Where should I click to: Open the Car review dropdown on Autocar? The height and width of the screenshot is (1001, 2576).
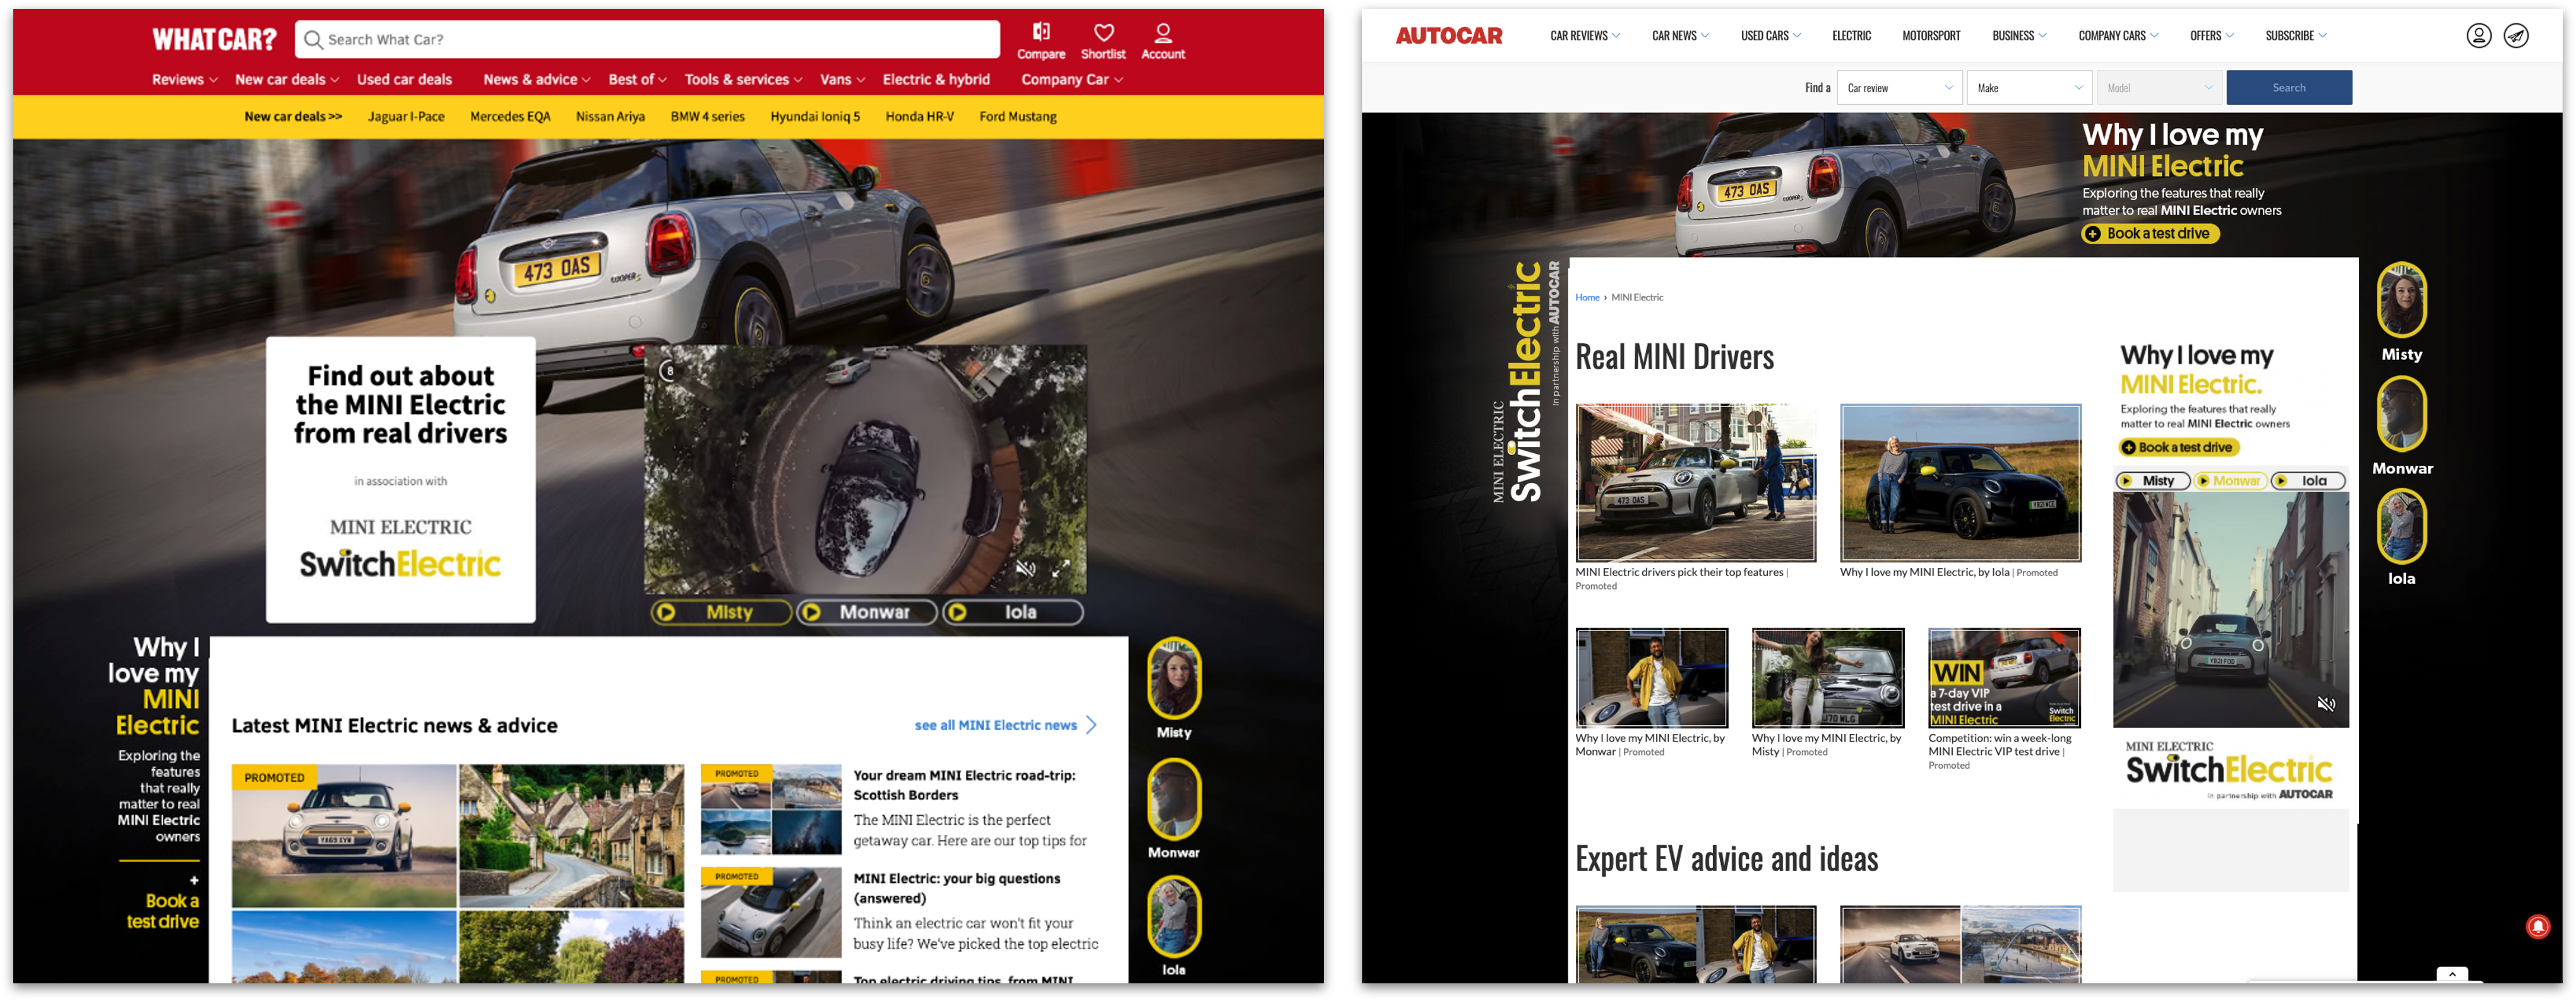1899,88
